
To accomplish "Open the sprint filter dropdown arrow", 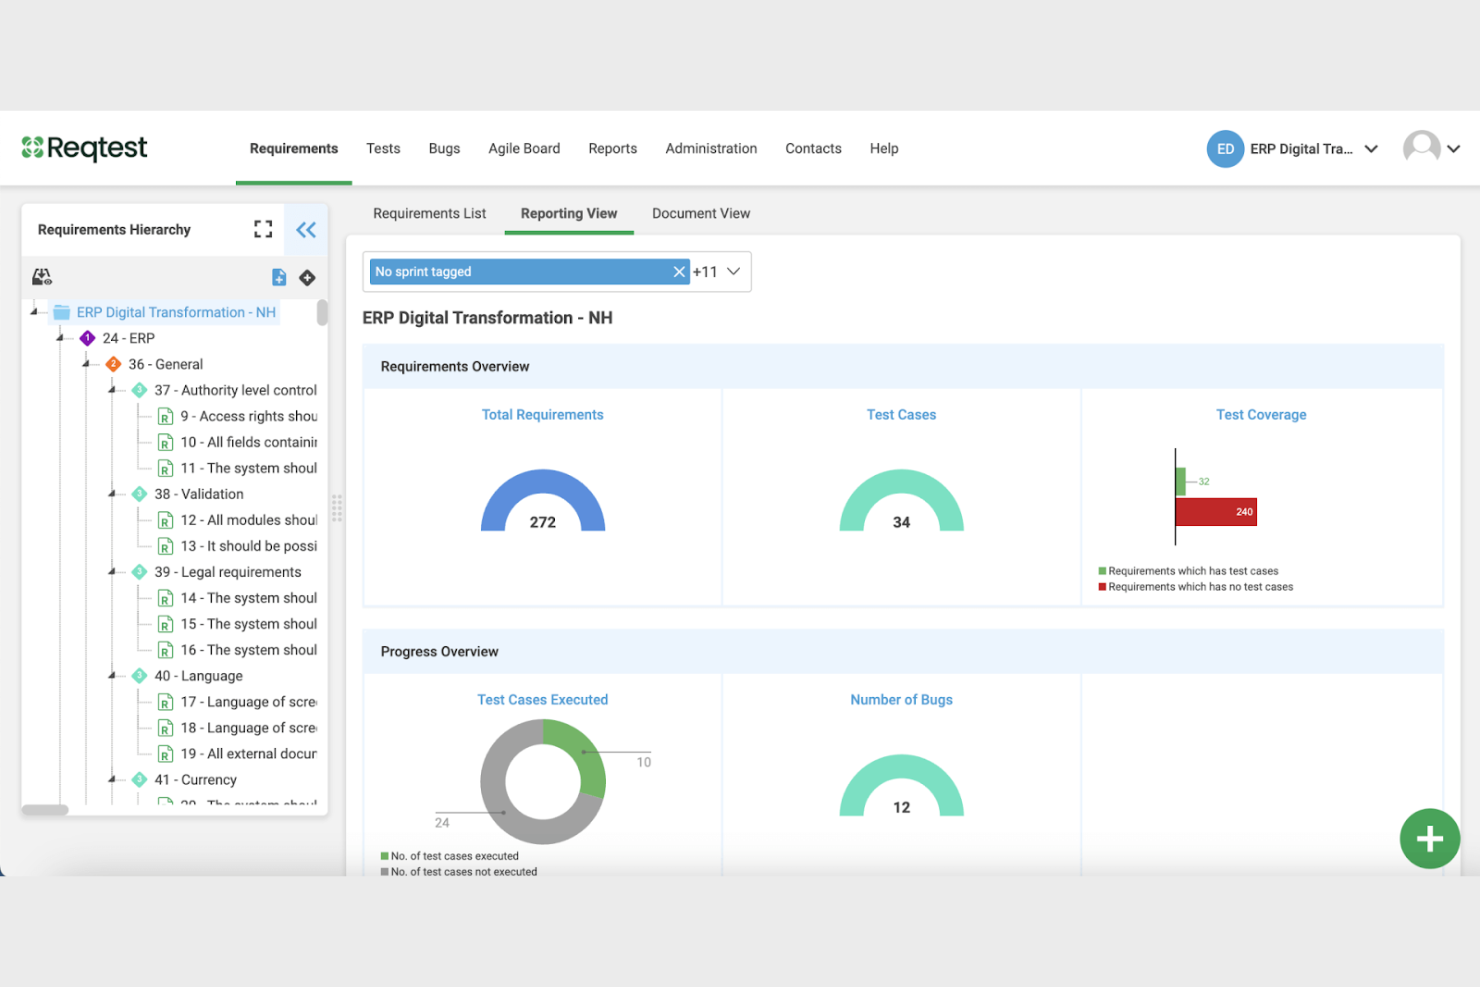I will 734,272.
